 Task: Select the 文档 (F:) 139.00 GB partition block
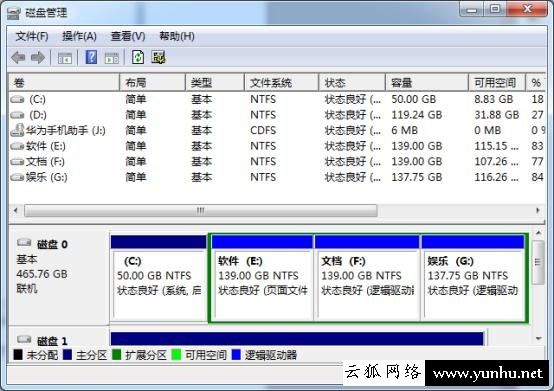point(367,277)
